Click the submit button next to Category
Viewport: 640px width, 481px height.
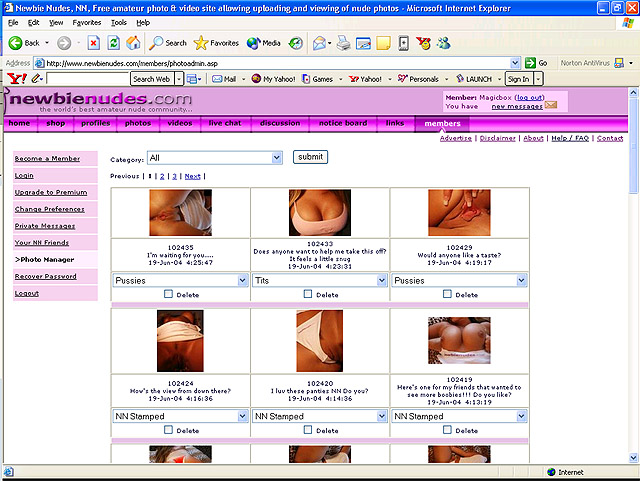pos(310,157)
